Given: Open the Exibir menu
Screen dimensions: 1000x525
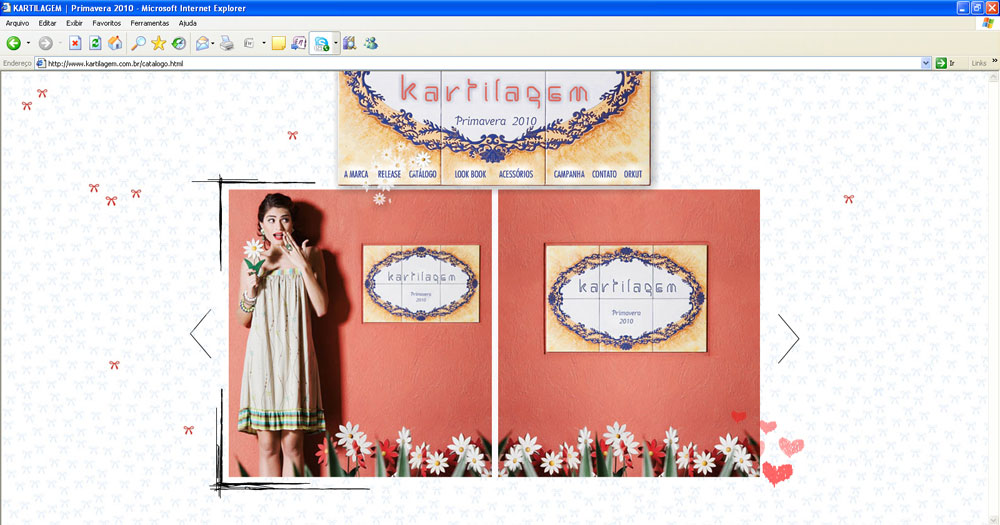Looking at the screenshot, I should tap(75, 23).
